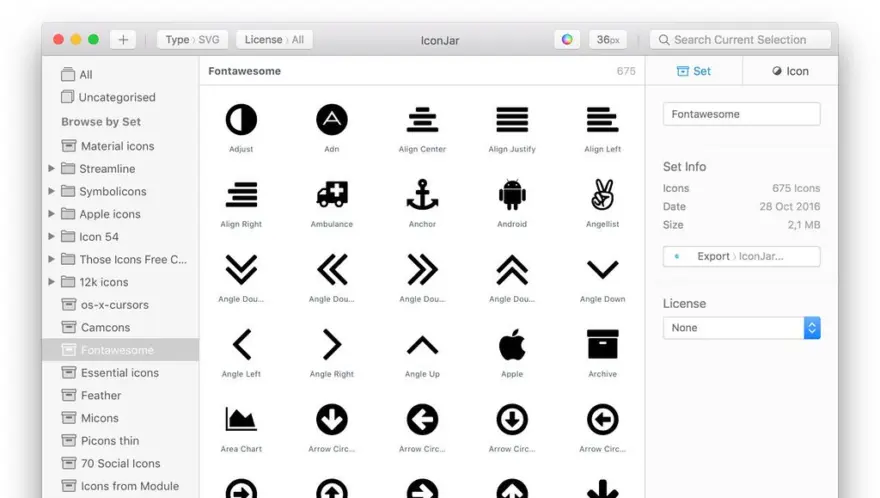This screenshot has height=498, width=880.
Task: Expand the Icon 54 folder
Action: click(51, 236)
